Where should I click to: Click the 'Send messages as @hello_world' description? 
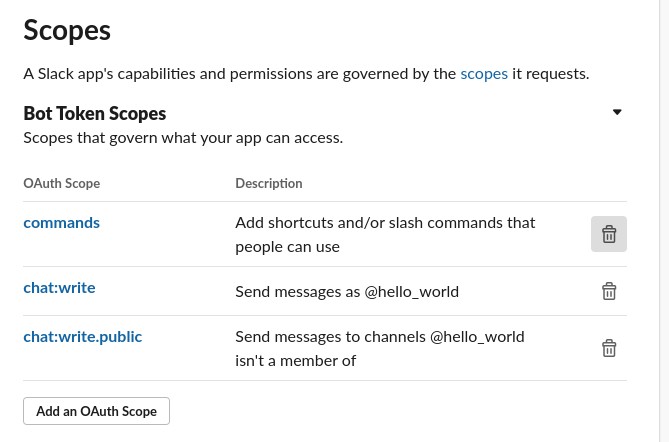point(347,292)
